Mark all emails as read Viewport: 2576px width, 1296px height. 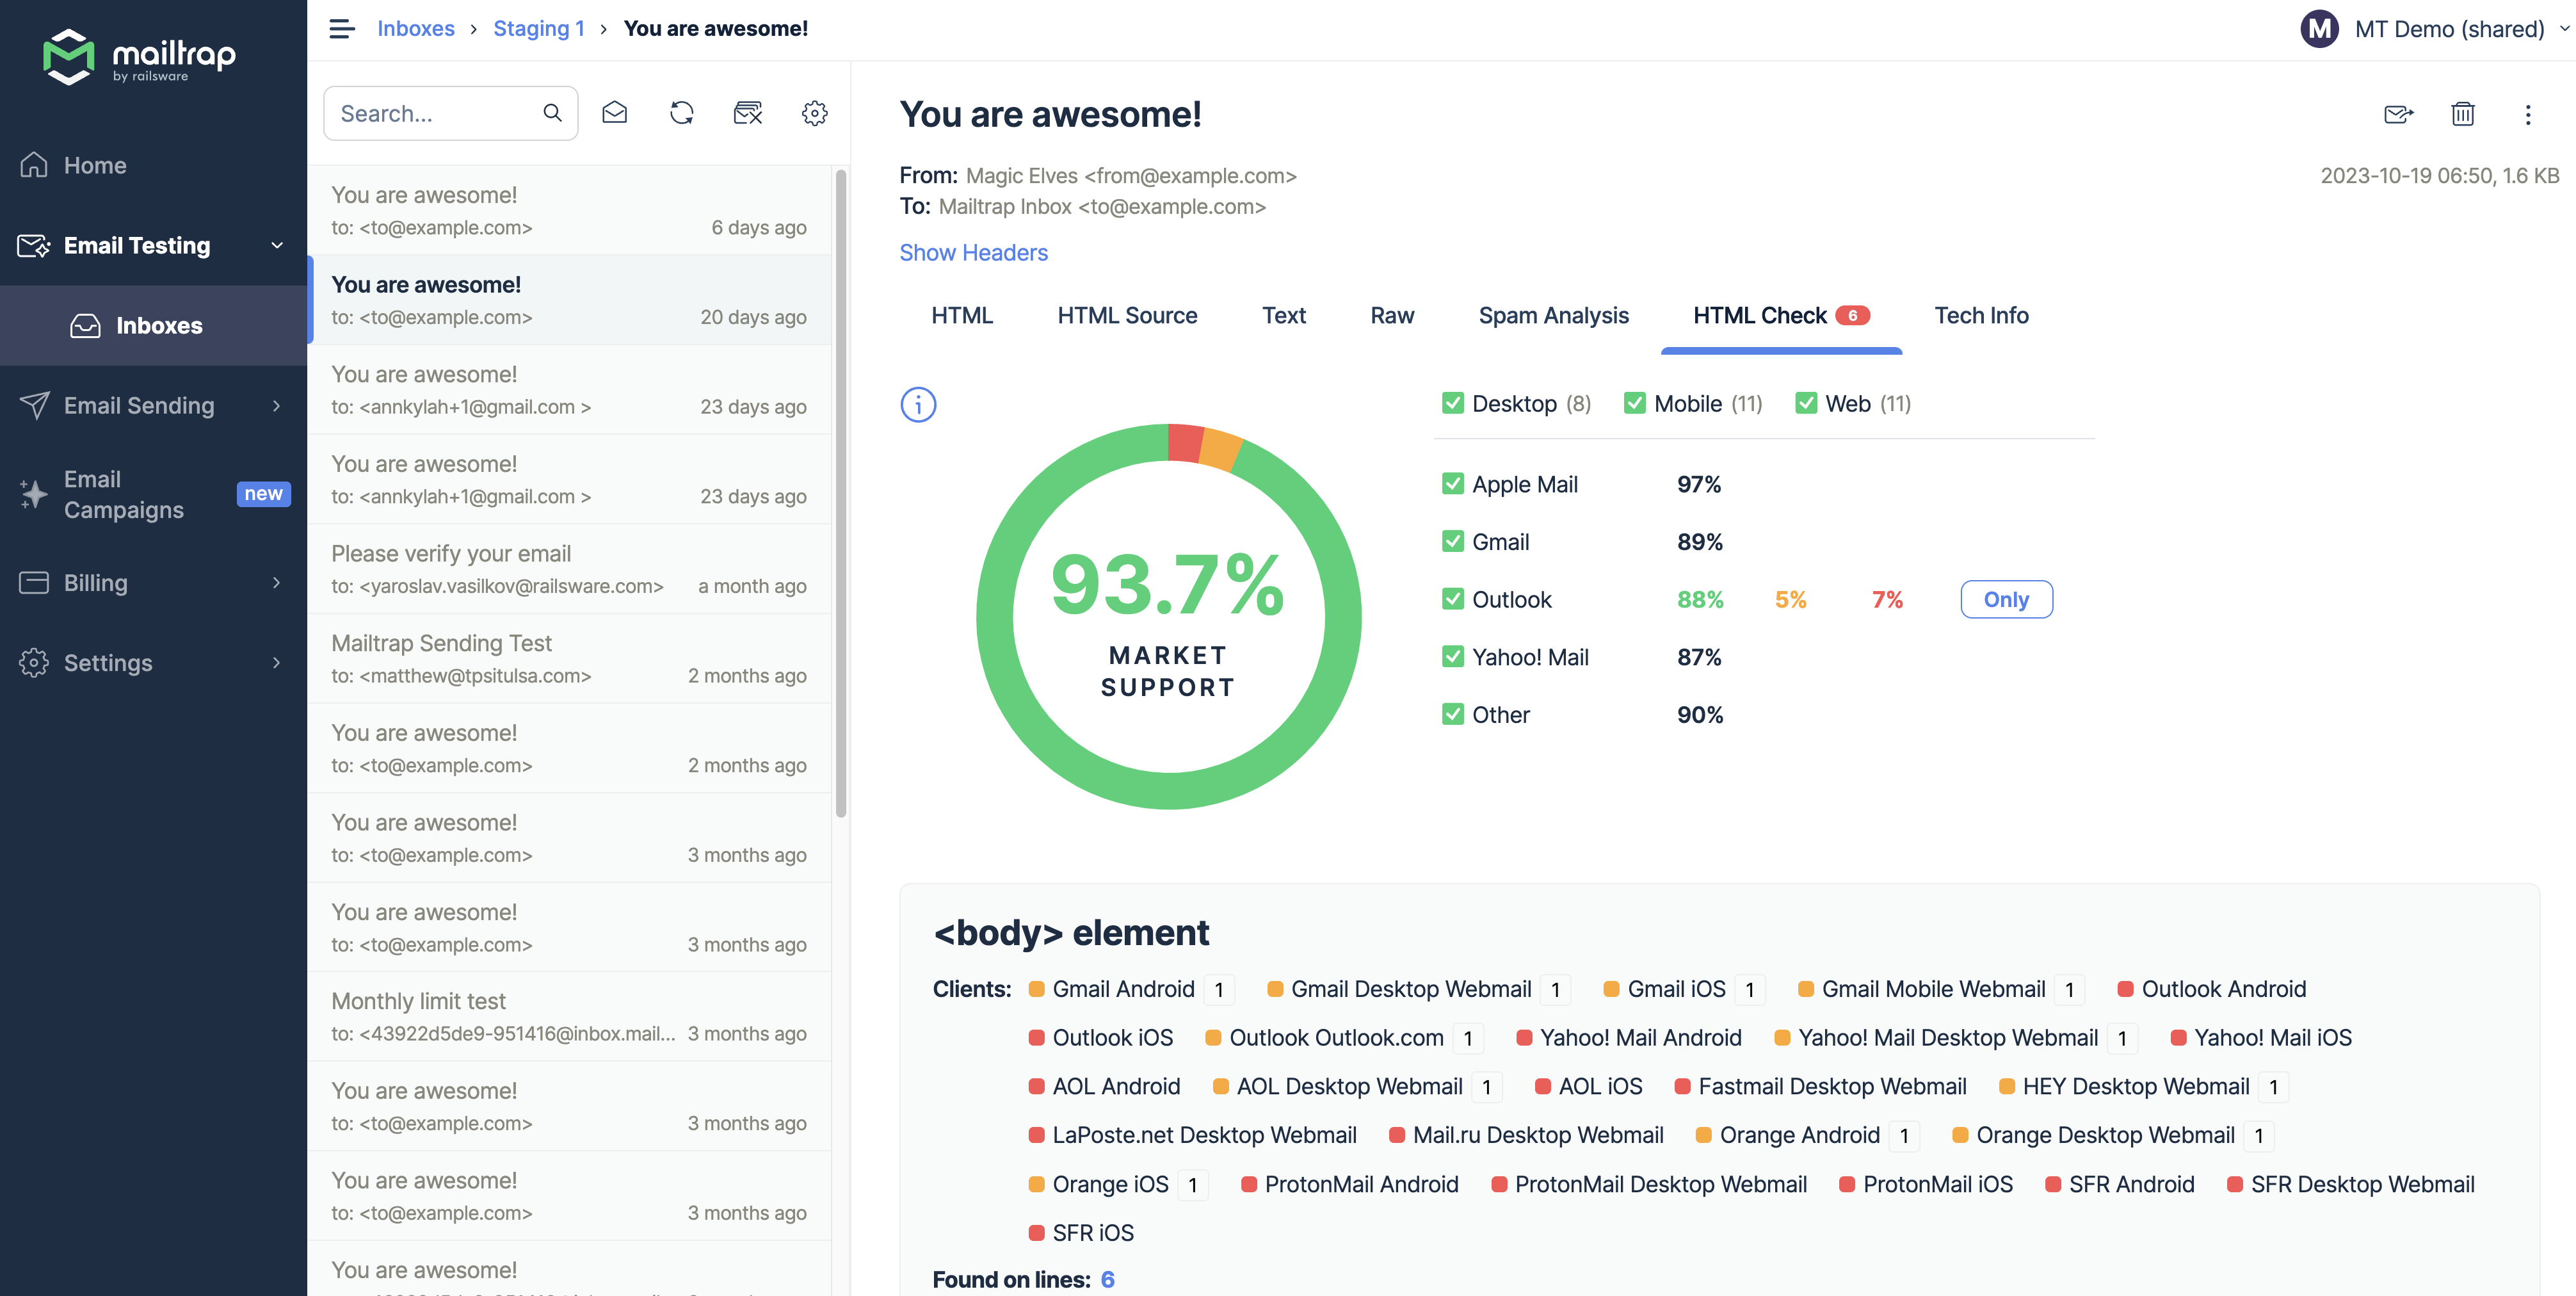coord(615,113)
